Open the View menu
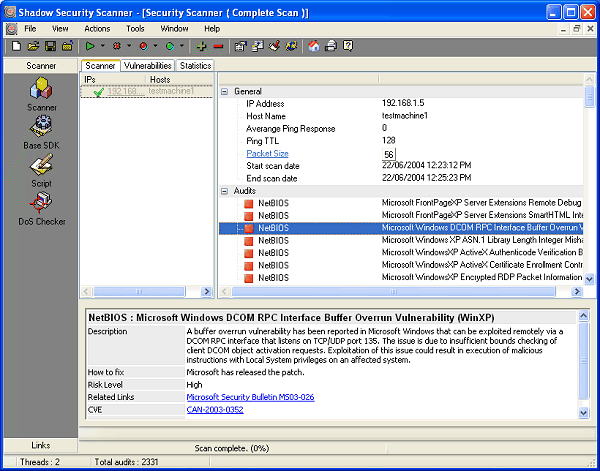 pos(60,29)
